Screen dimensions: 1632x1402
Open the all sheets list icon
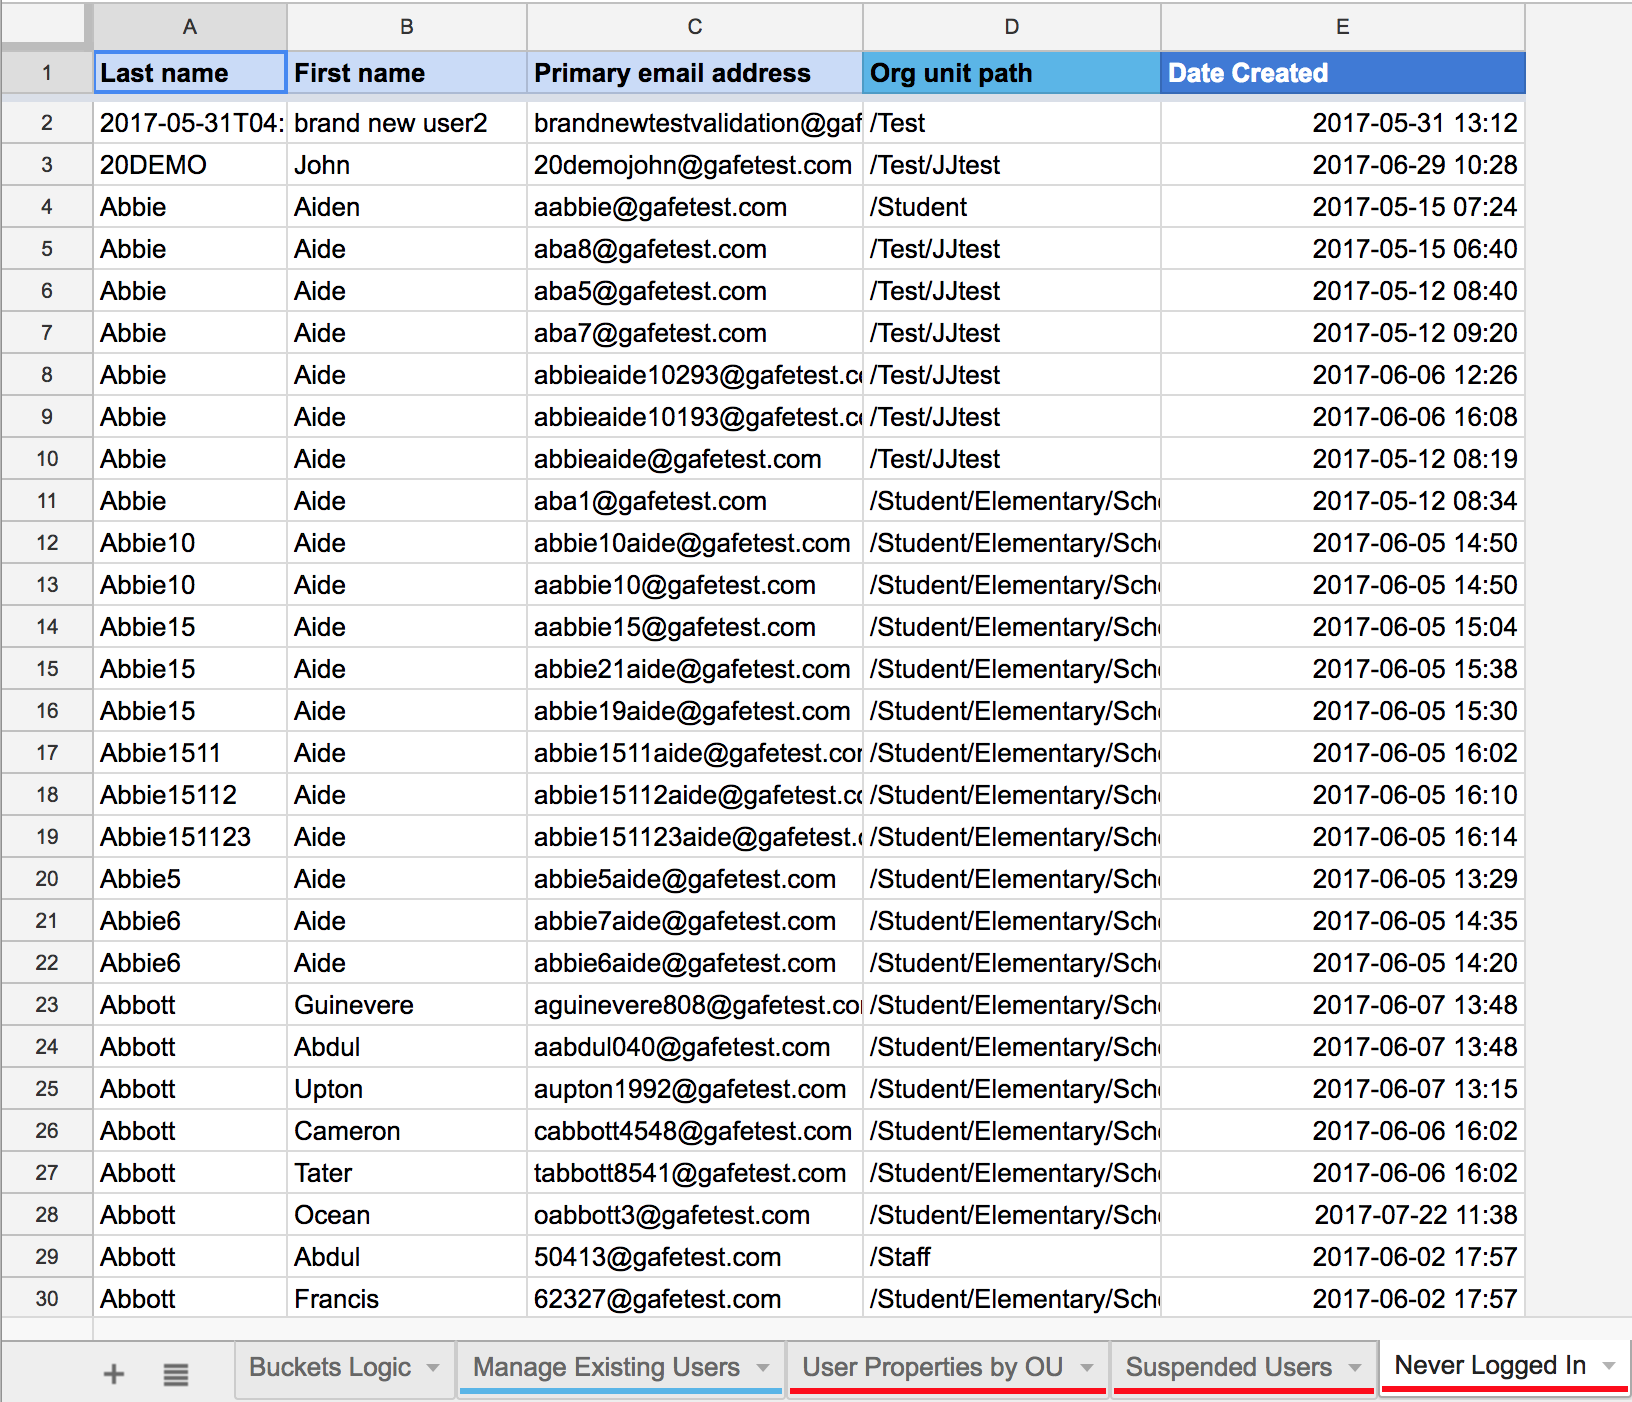pos(176,1374)
